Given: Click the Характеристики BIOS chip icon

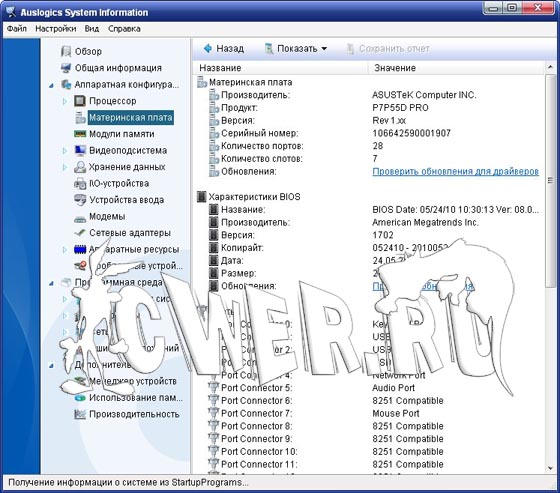Looking at the screenshot, I should (202, 197).
